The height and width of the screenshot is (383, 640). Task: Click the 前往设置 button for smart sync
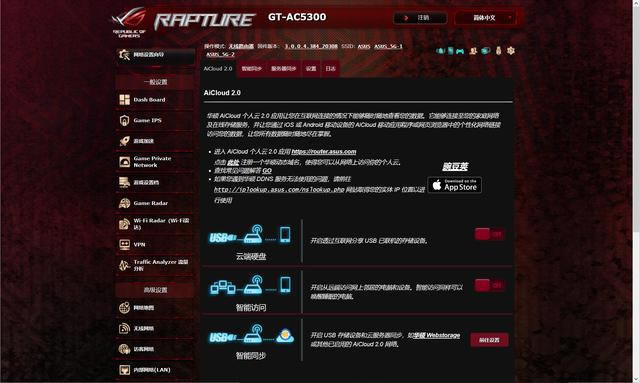point(489,340)
